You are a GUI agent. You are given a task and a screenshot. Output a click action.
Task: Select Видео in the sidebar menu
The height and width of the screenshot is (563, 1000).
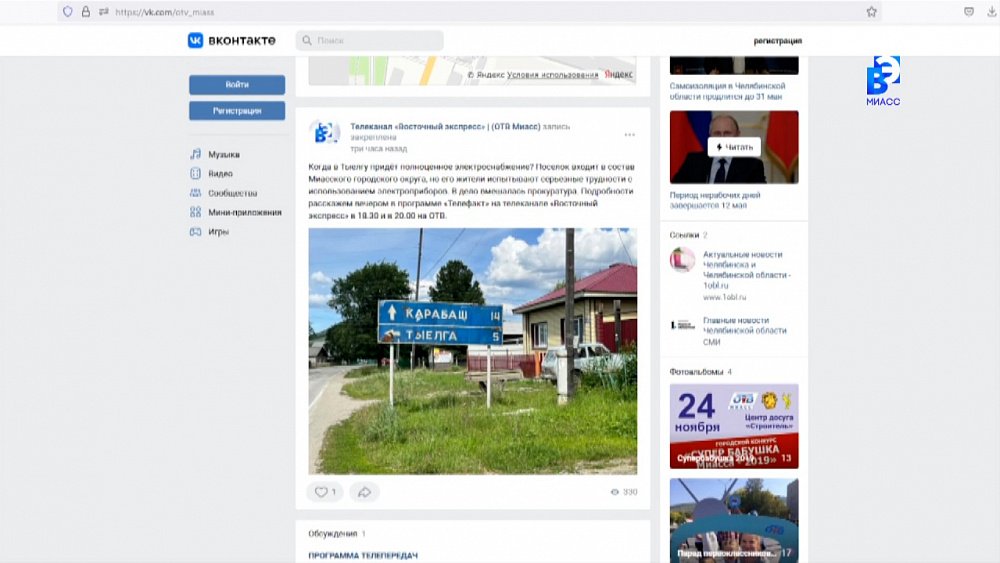220,173
